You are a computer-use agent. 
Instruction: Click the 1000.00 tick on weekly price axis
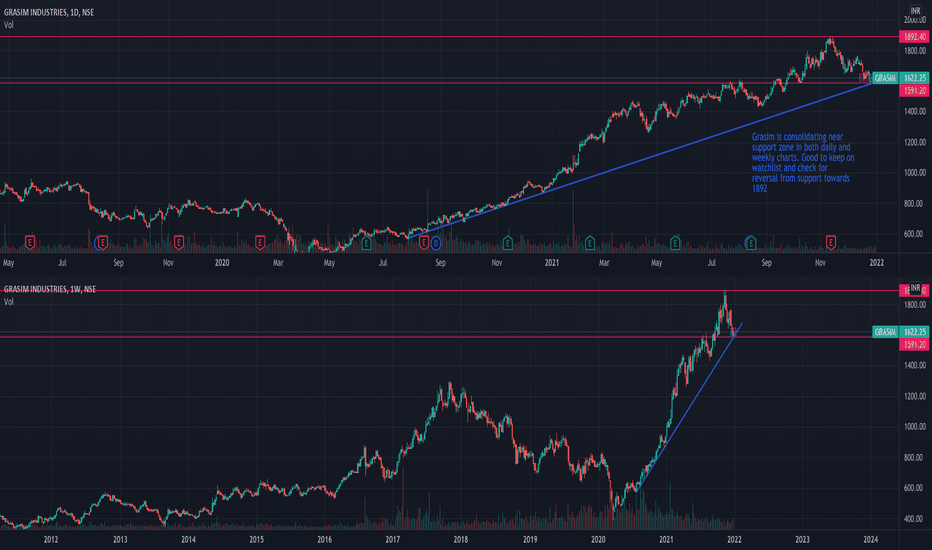915,426
